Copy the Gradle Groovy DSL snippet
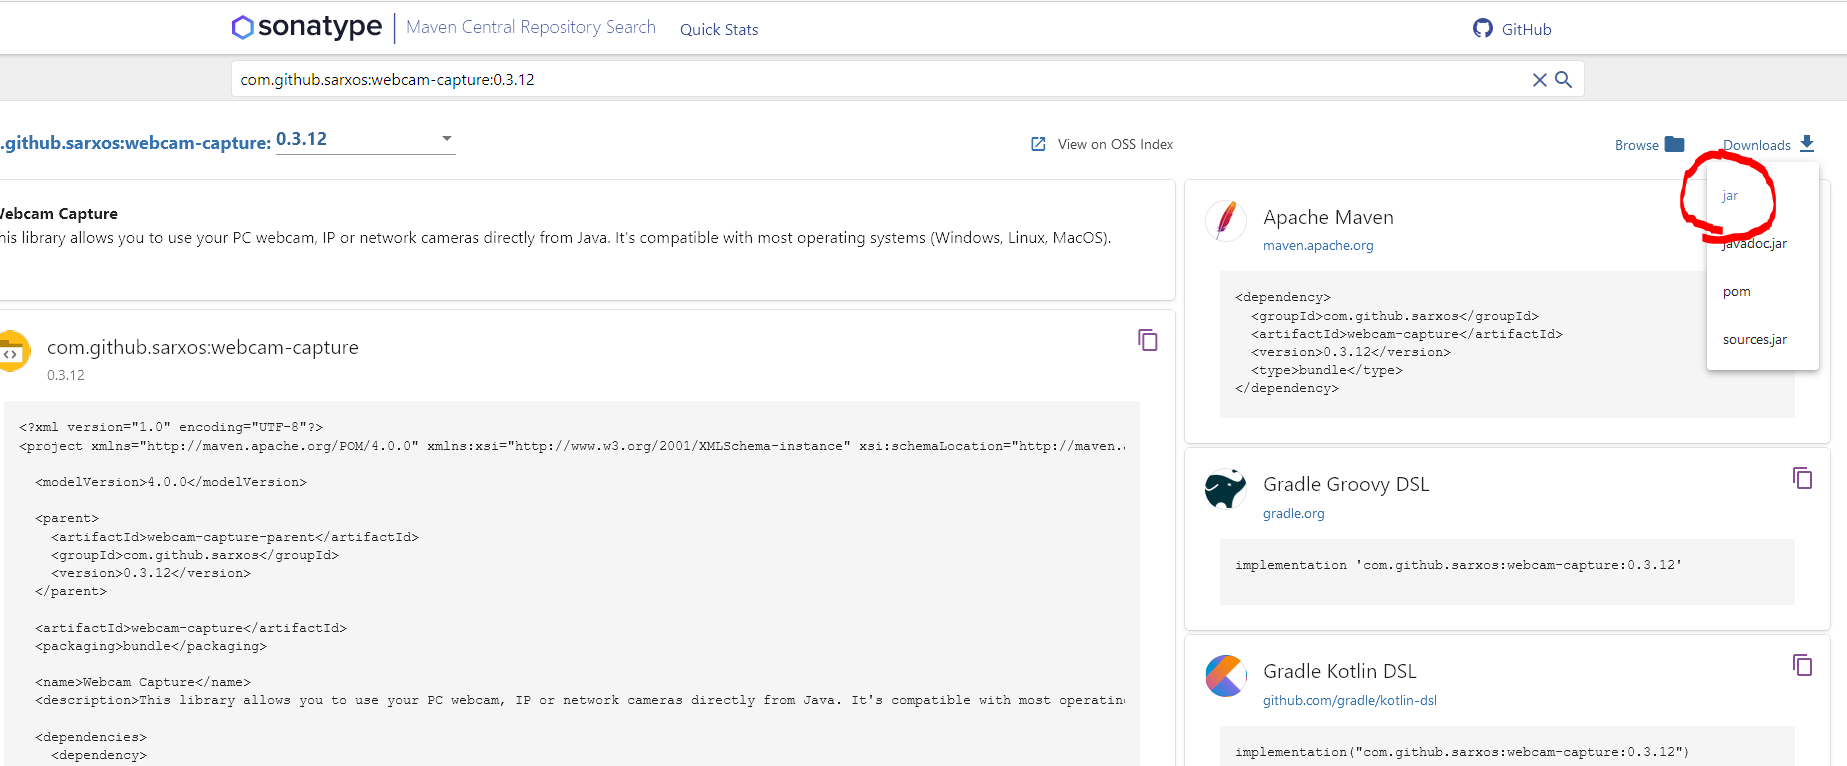Viewport: 1847px width, 766px height. tap(1802, 478)
